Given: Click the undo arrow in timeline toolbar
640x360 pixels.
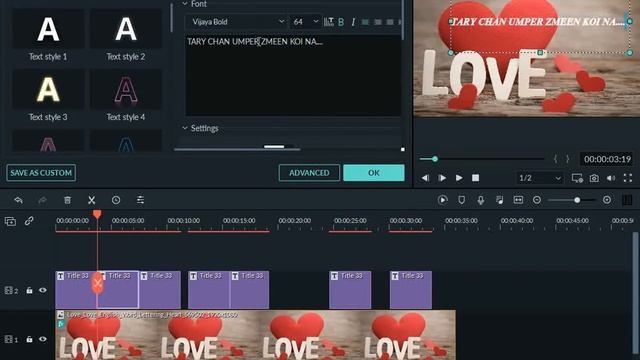Looking at the screenshot, I should click(x=18, y=200).
